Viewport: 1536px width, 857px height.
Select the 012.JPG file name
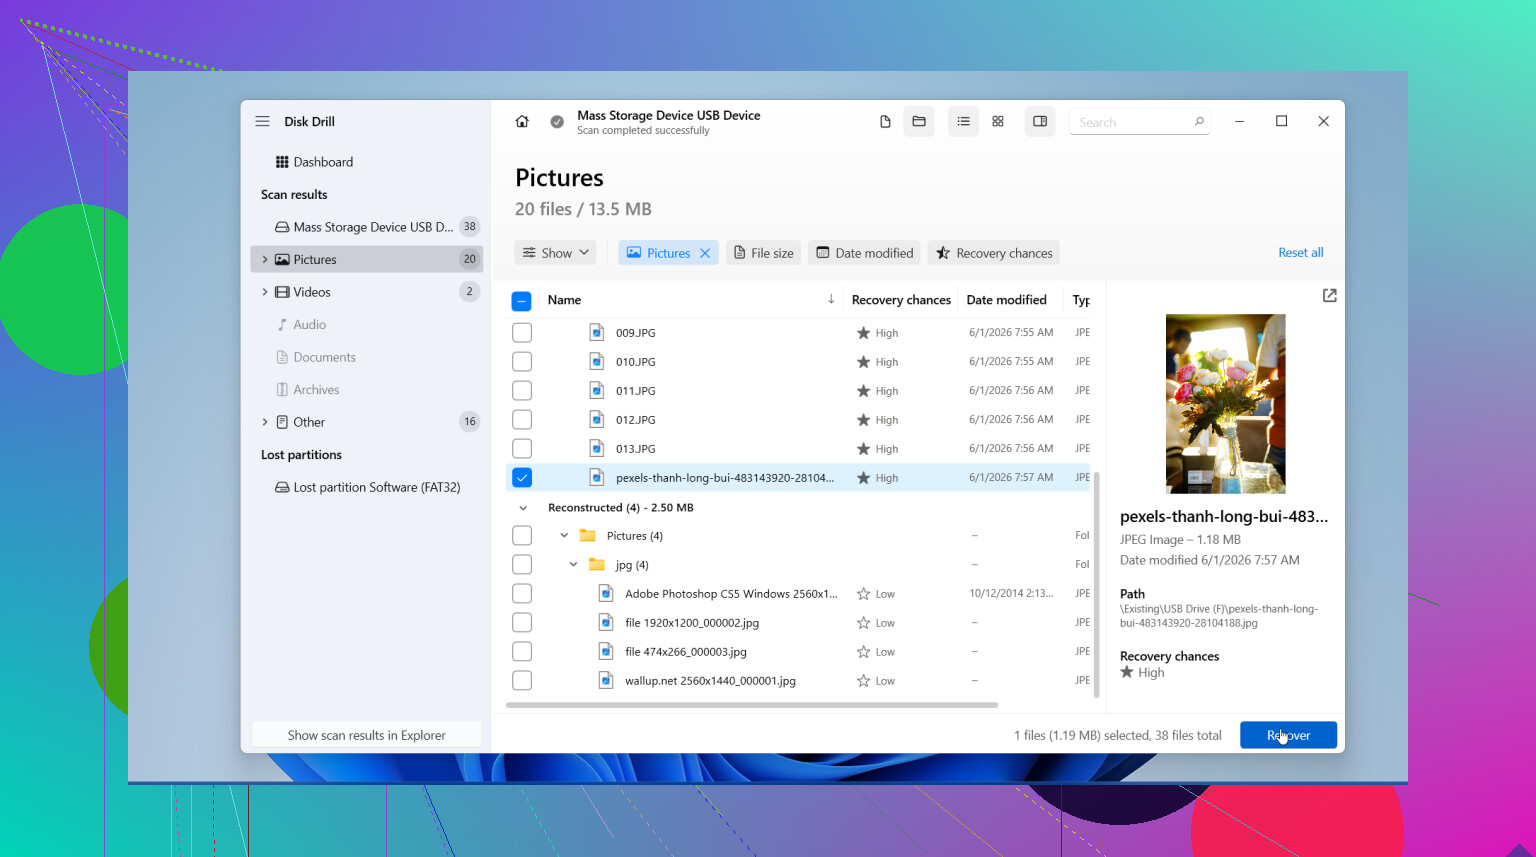[x=636, y=420]
